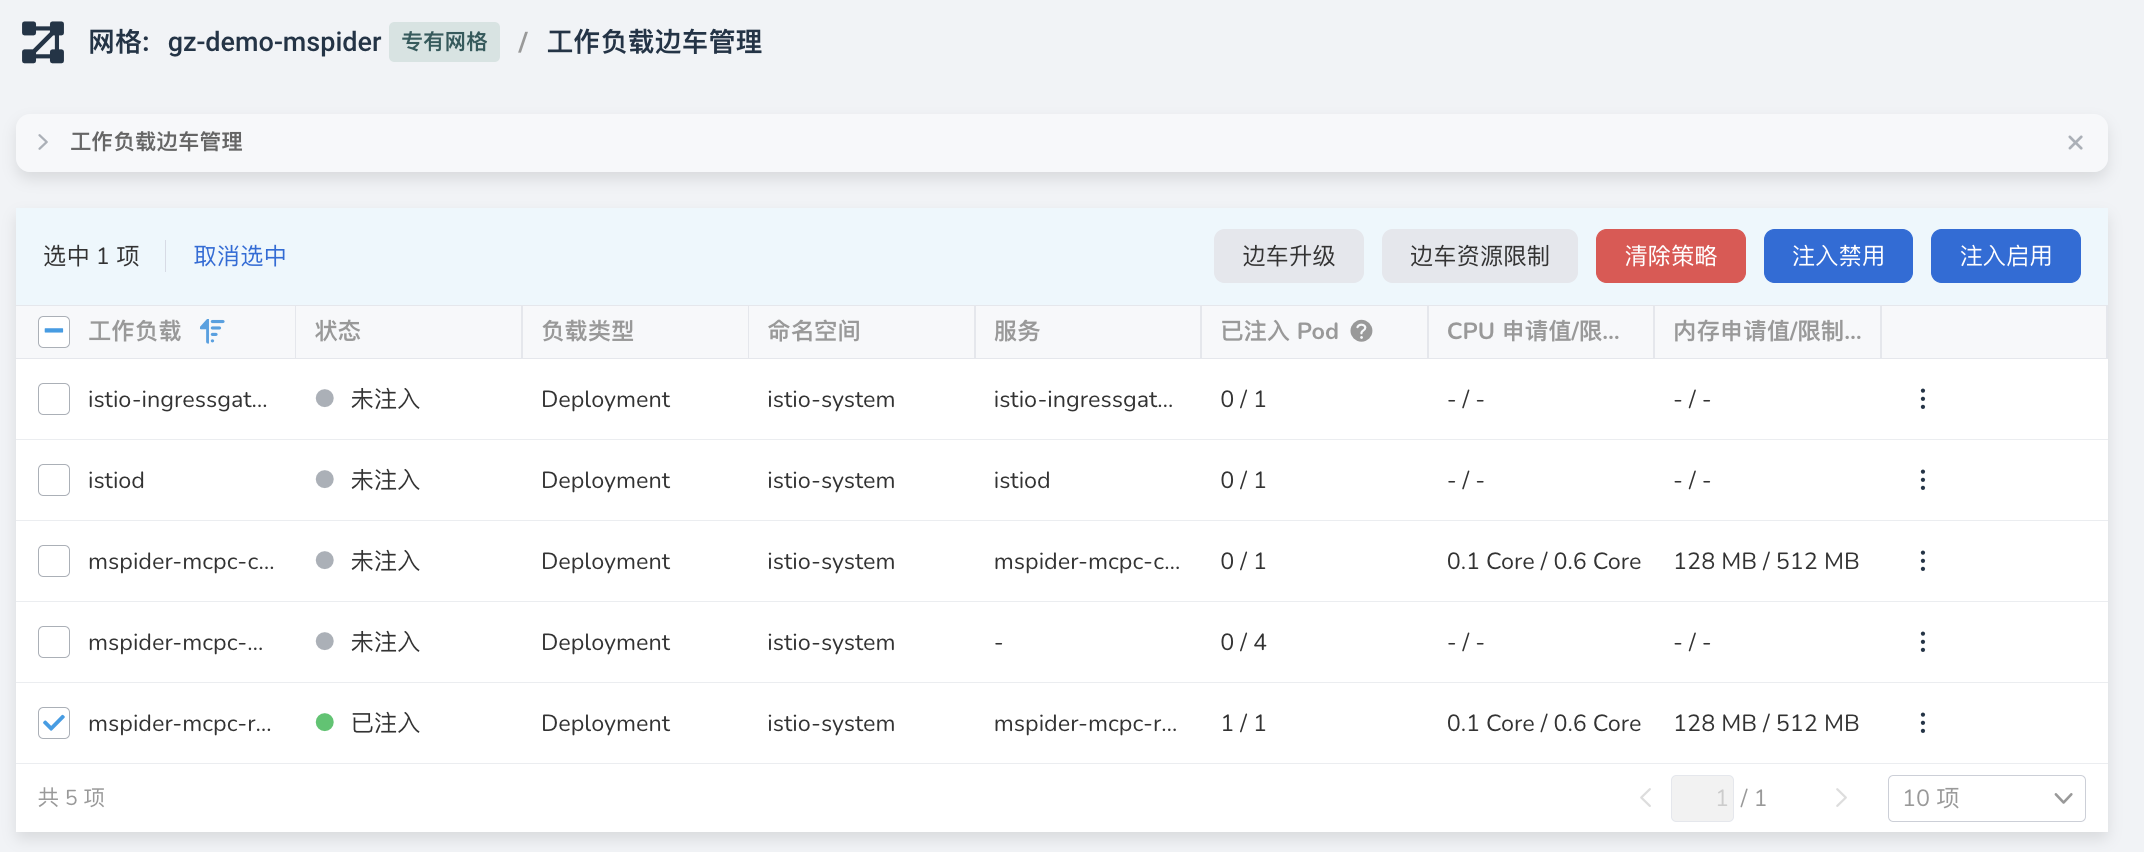Check the istiod workload checkbox

pyautogui.click(x=54, y=480)
